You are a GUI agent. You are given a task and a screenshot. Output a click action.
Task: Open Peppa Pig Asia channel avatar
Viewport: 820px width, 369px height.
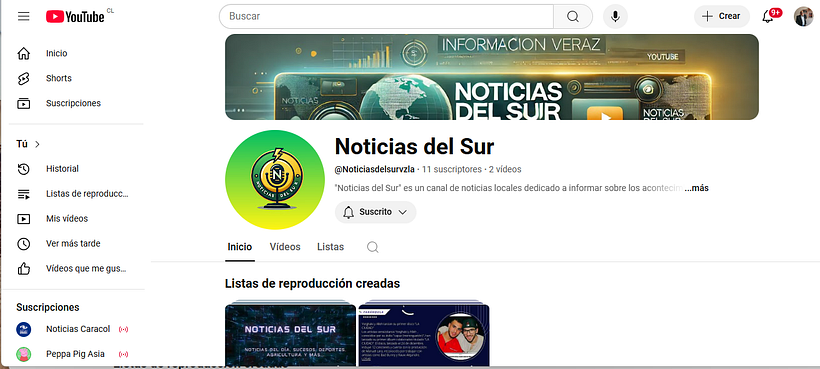pyautogui.click(x=24, y=354)
